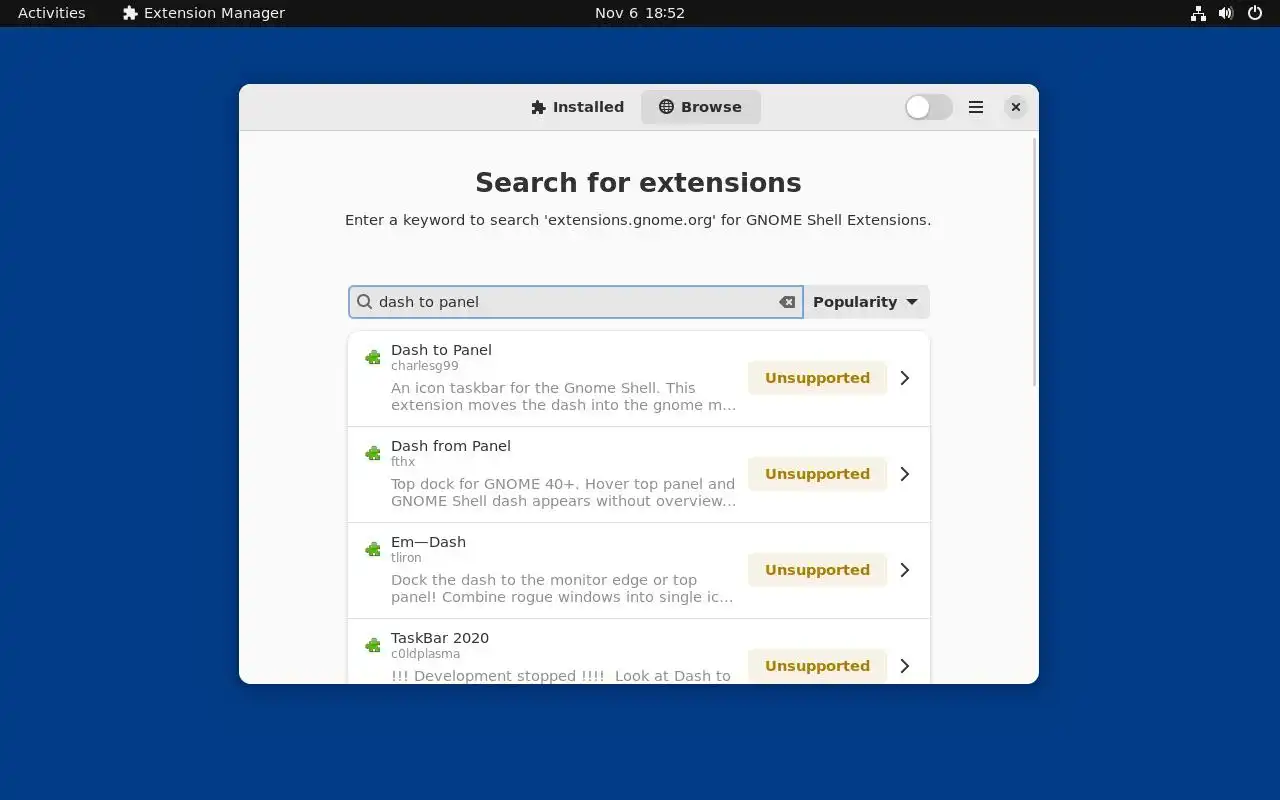
Task: Select the 'TaskBar 2020' title text
Action: (440, 638)
